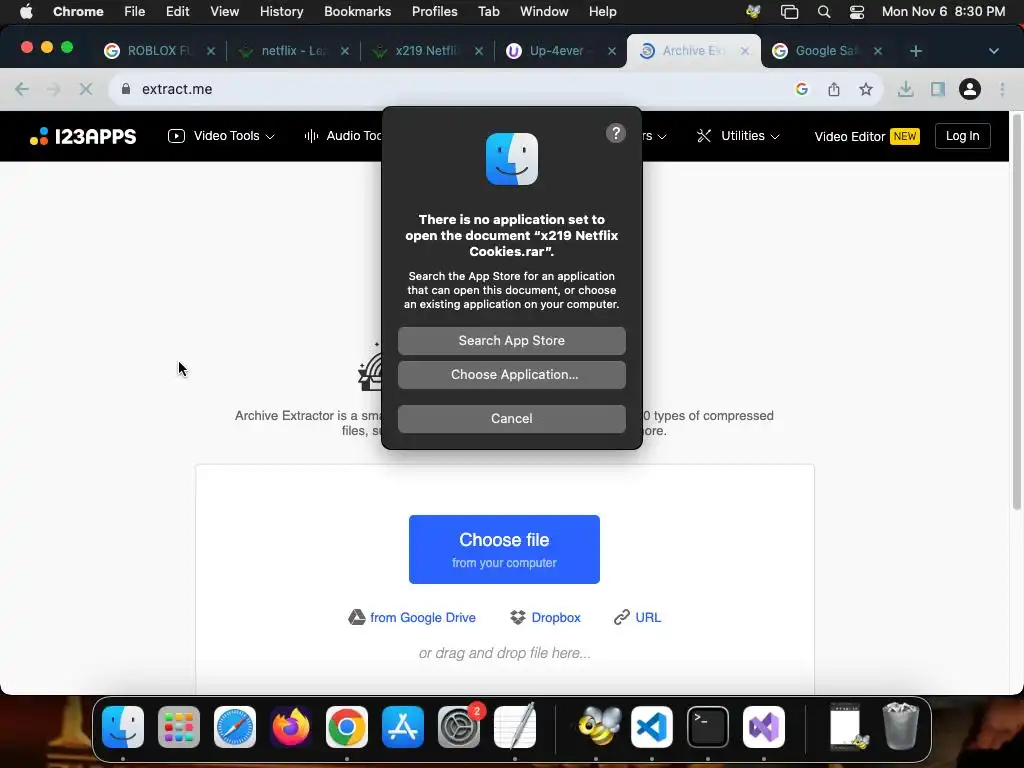Open the Finder icon in the dock
1024x768 pixels.
coord(123,727)
